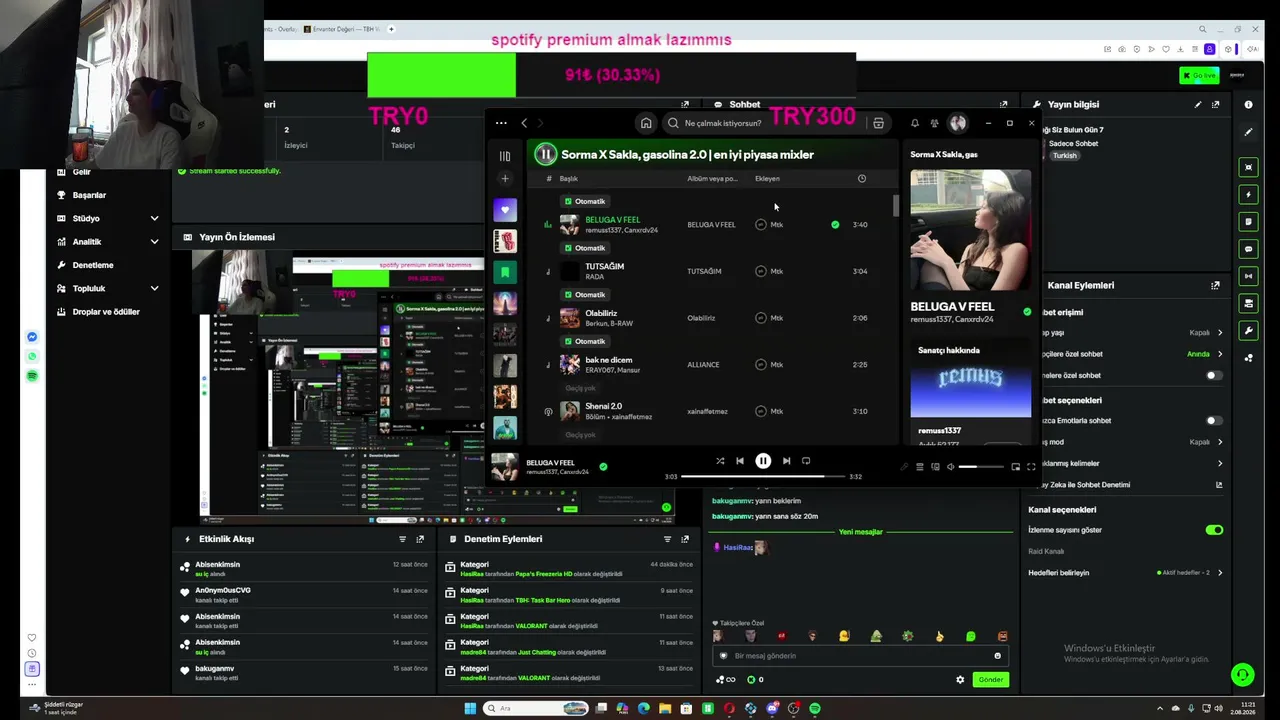
Task: Open Spotify friend activity icon
Action: 934,123
